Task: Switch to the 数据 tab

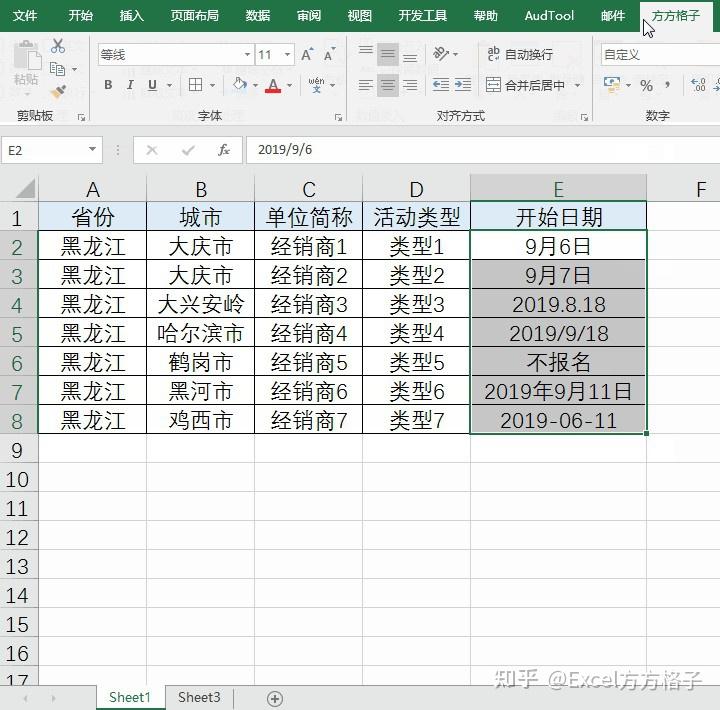Action: click(257, 16)
